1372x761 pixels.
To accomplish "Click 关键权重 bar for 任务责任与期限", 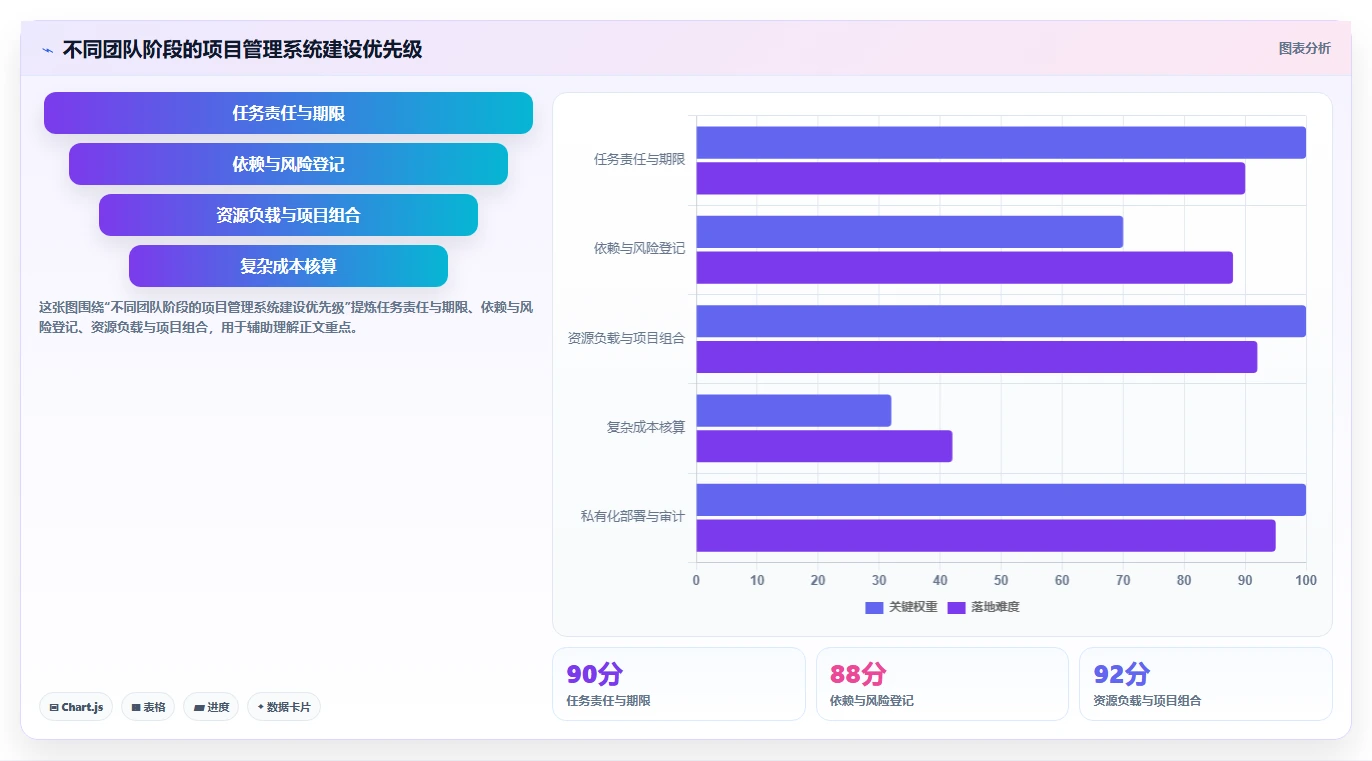I will tap(1001, 142).
